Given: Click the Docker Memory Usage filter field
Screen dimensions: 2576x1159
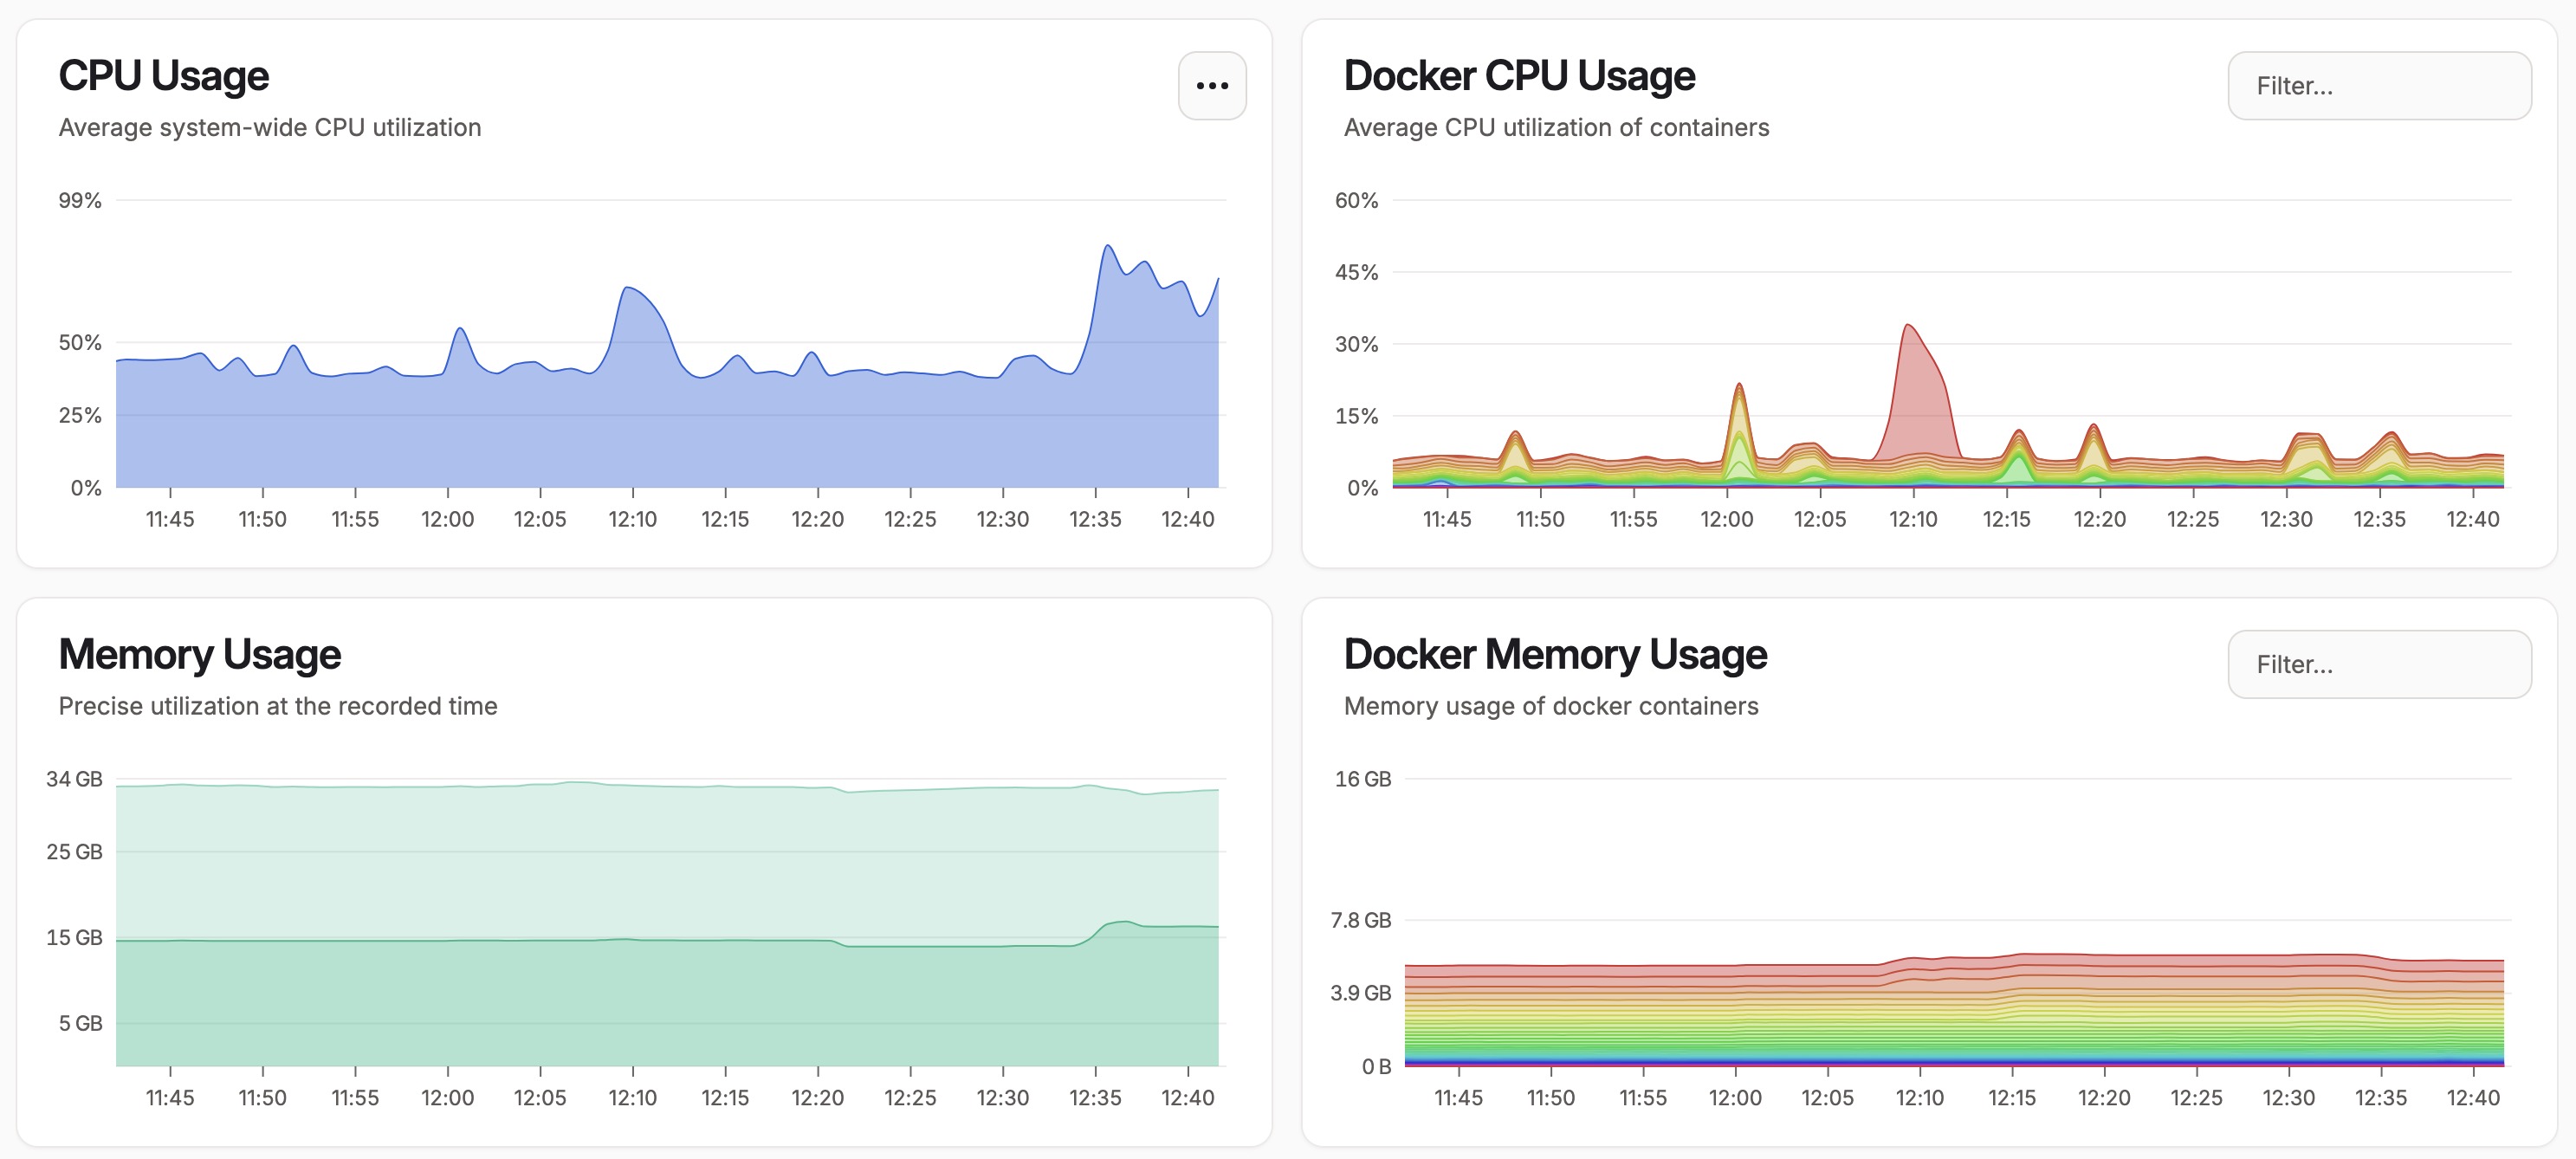Looking at the screenshot, I should 2379,664.
